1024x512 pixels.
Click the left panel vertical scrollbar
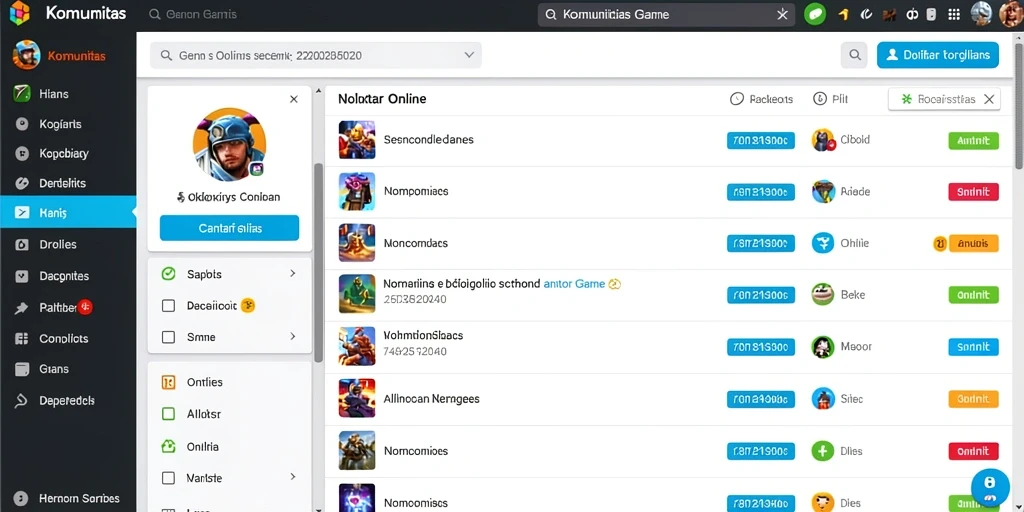319,263
